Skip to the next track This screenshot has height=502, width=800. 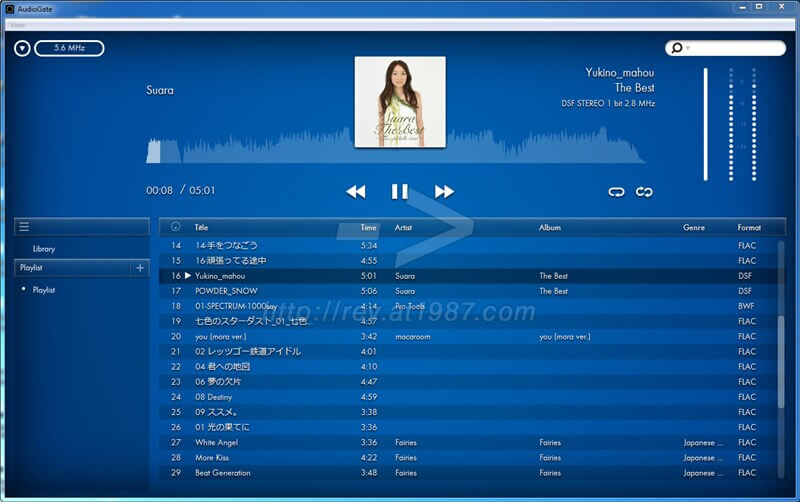point(444,191)
